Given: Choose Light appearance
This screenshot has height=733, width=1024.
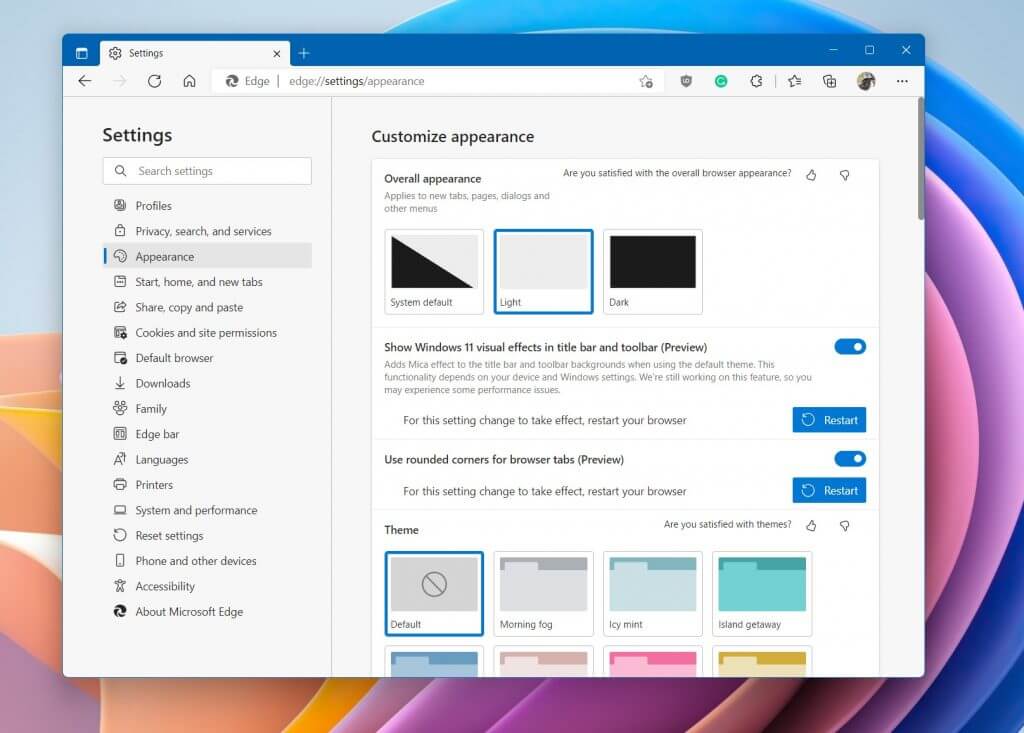Looking at the screenshot, I should (x=543, y=272).
